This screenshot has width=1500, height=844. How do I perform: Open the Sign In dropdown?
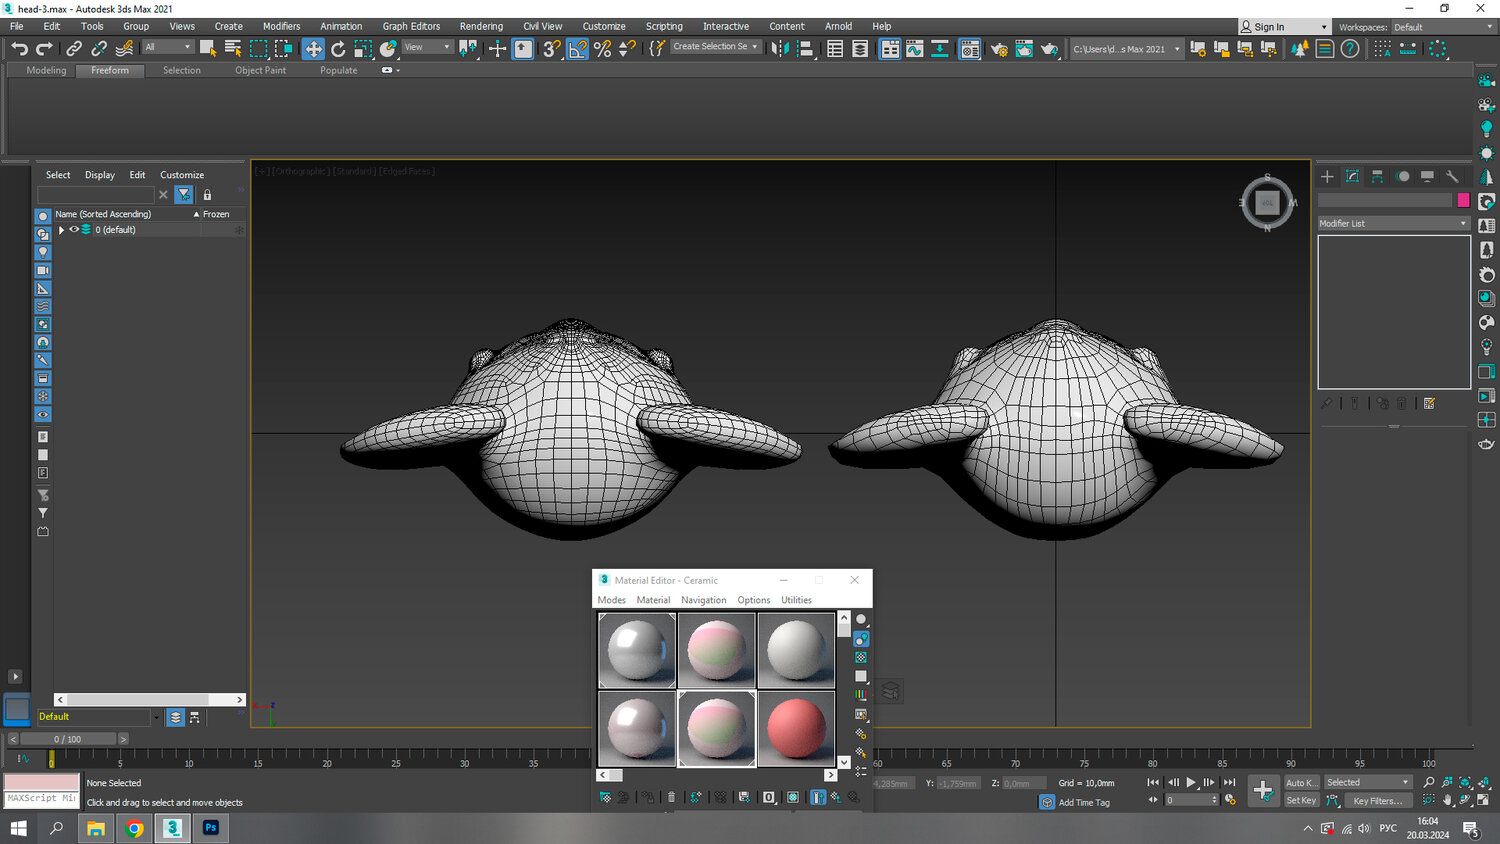[x=1284, y=27]
